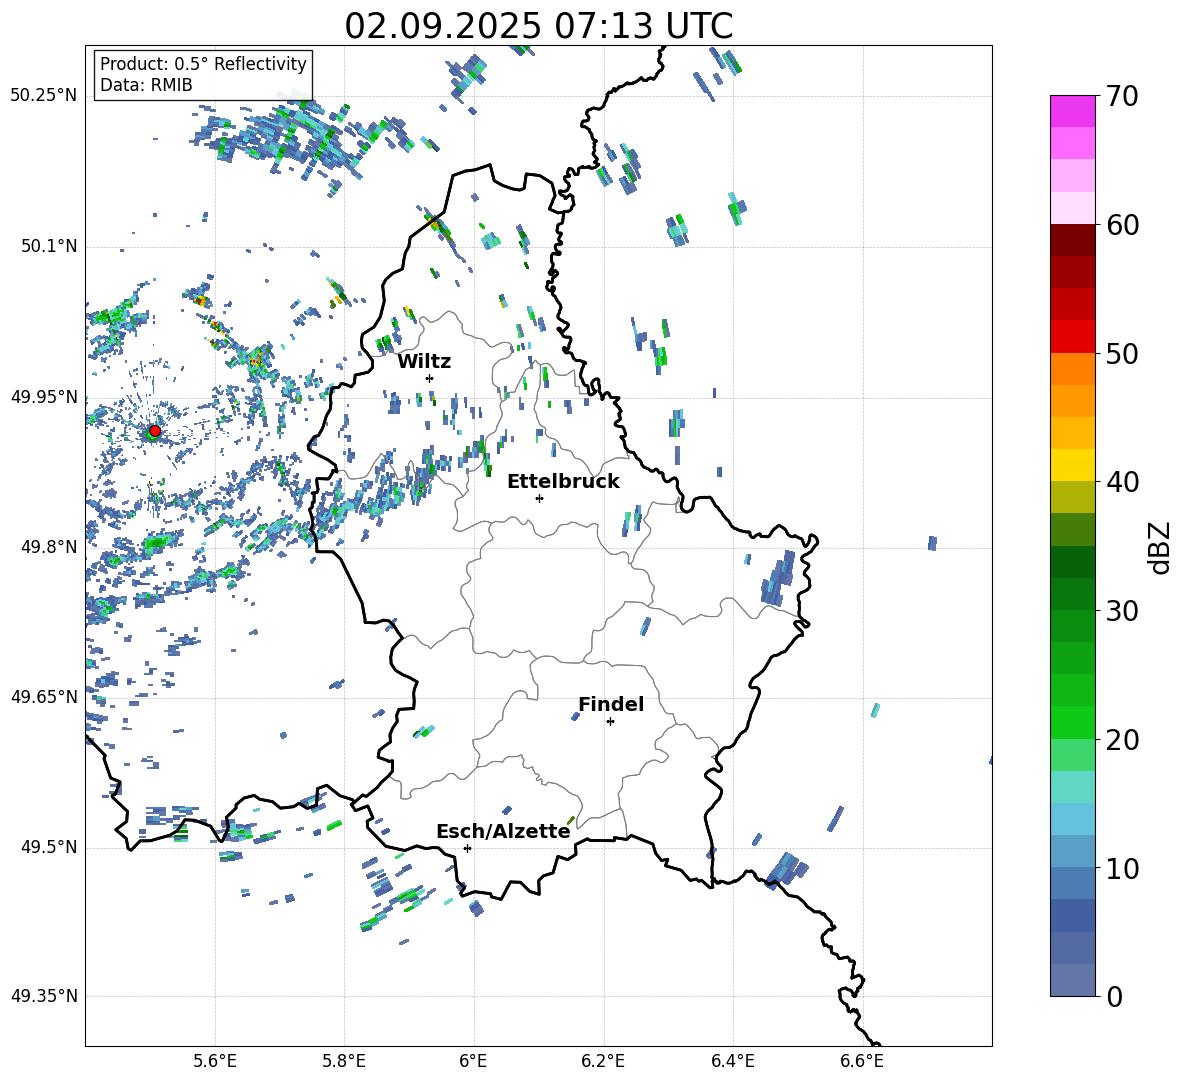Click the 49.35°N latitude label
This screenshot has width=1184, height=1081.
tap(44, 996)
